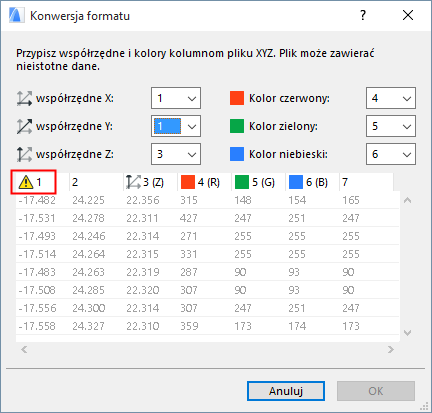
Task: Click the cell value -17.558
Action: [x=37, y=326]
